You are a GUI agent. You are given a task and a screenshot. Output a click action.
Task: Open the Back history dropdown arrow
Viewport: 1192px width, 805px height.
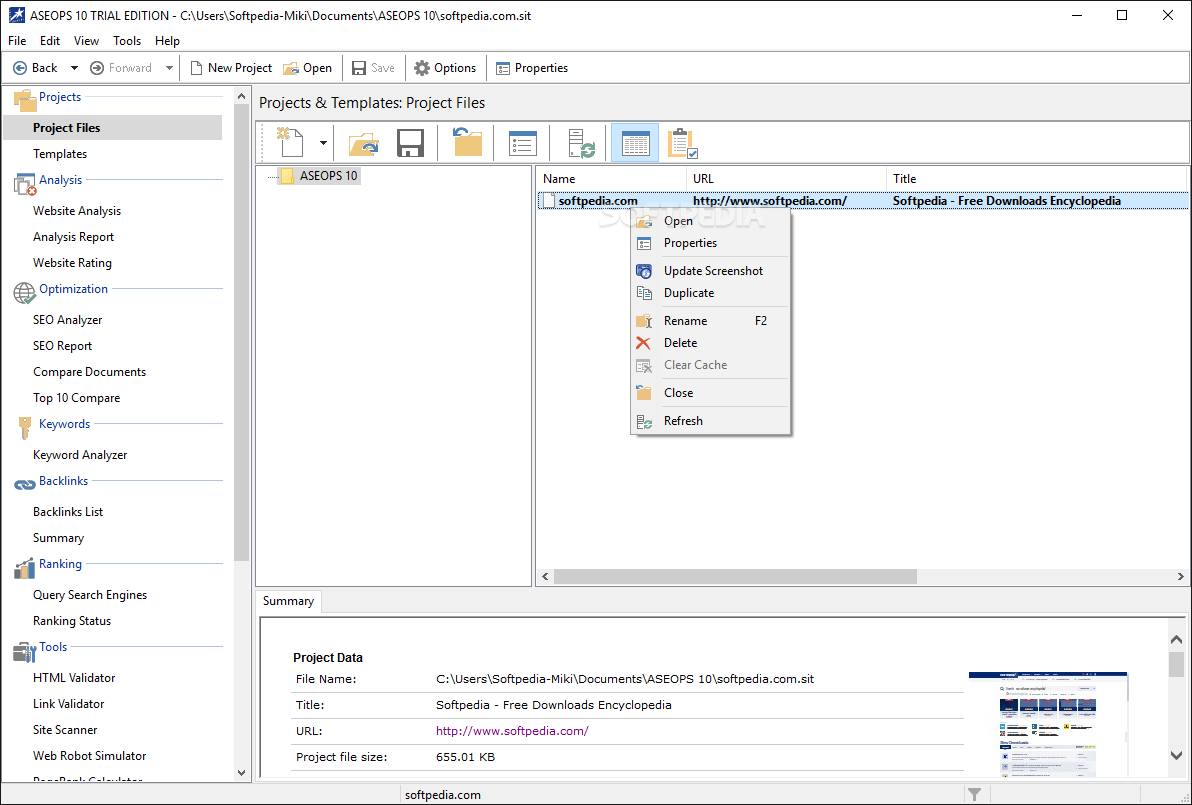click(74, 68)
